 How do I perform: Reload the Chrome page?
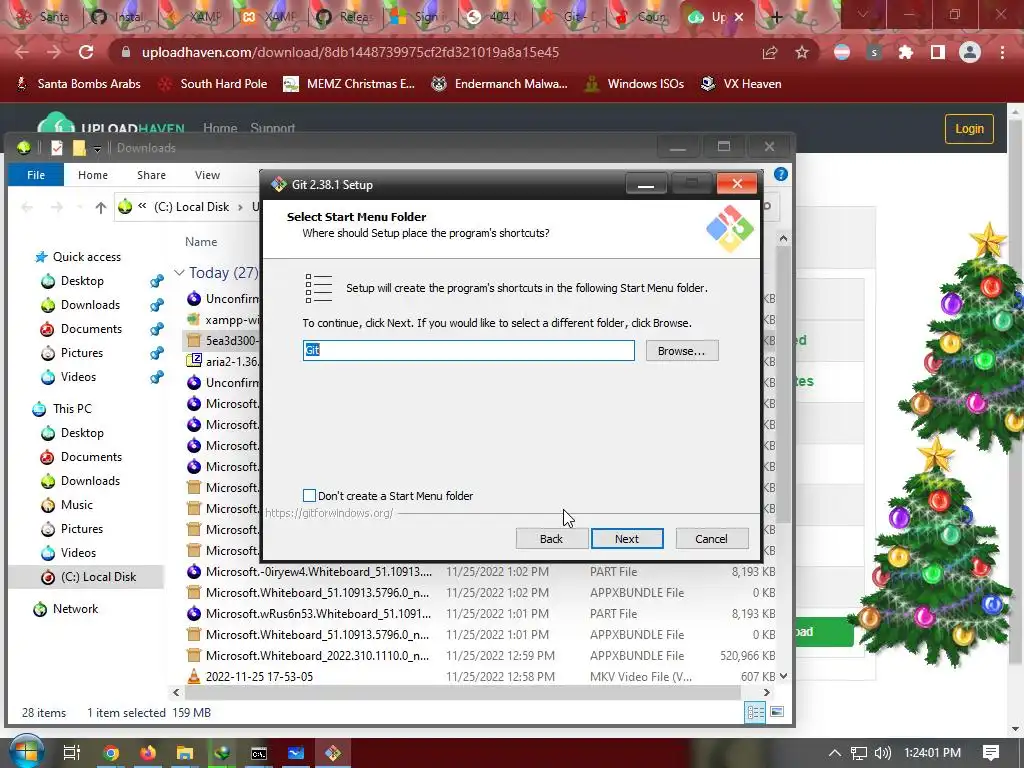[x=86, y=52]
